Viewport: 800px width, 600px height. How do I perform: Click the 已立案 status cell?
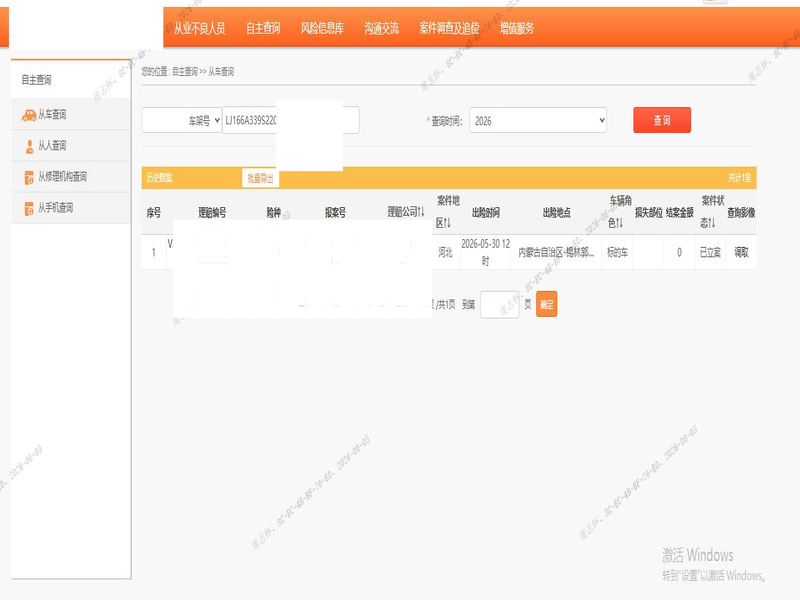pos(710,252)
